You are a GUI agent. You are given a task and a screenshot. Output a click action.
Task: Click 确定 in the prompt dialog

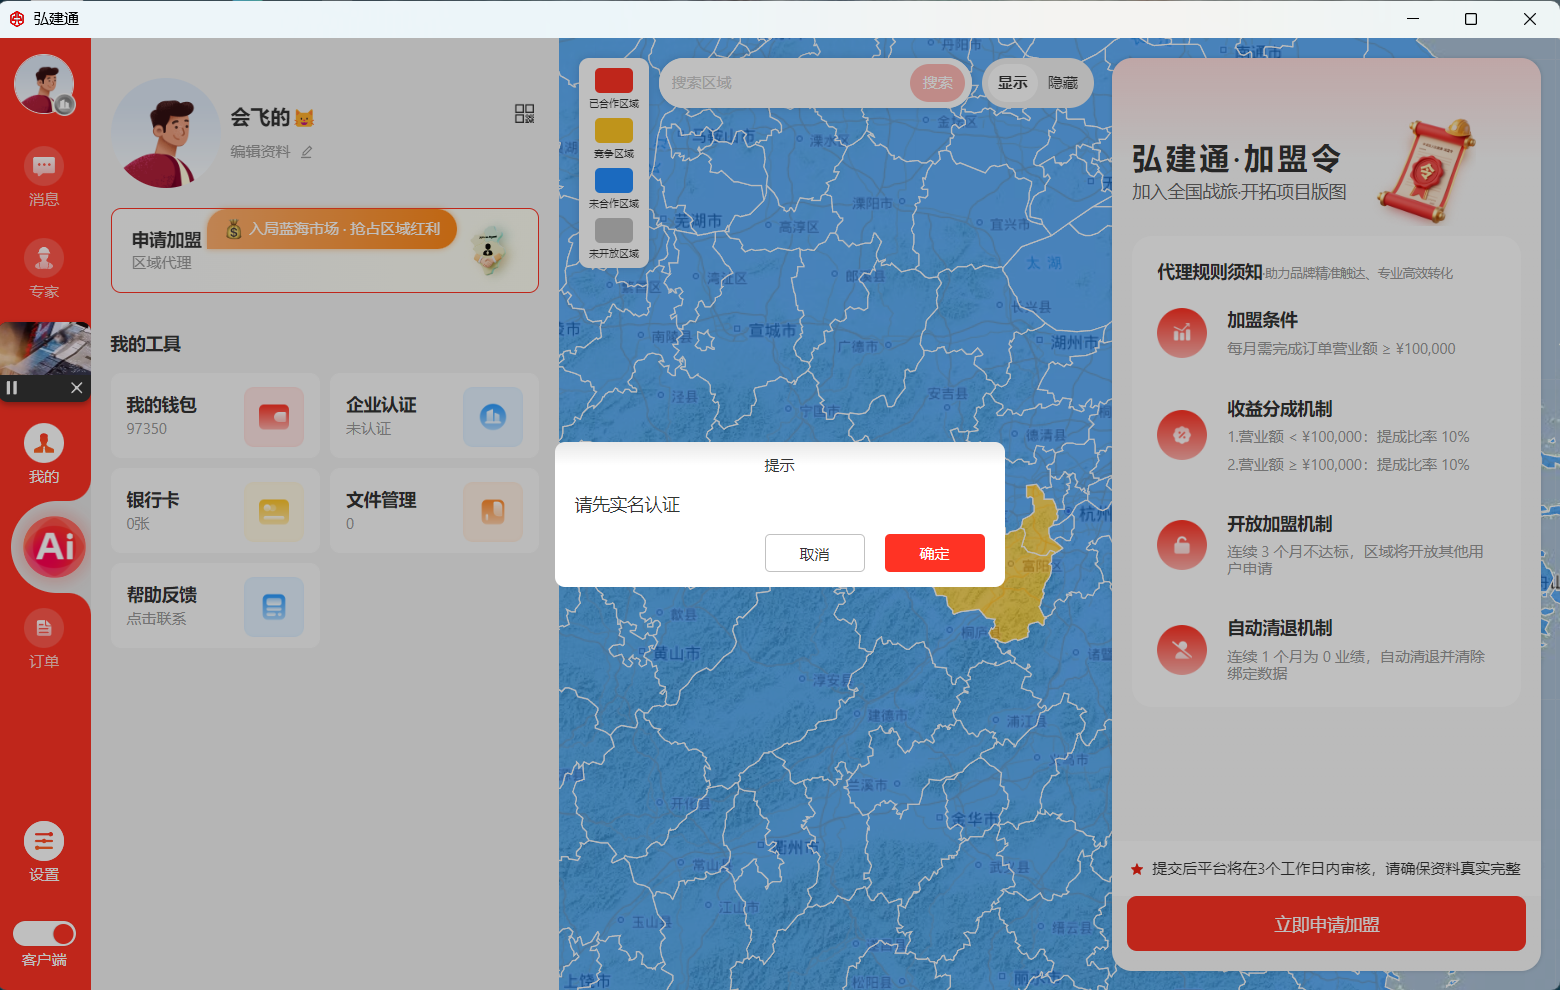[x=934, y=553]
